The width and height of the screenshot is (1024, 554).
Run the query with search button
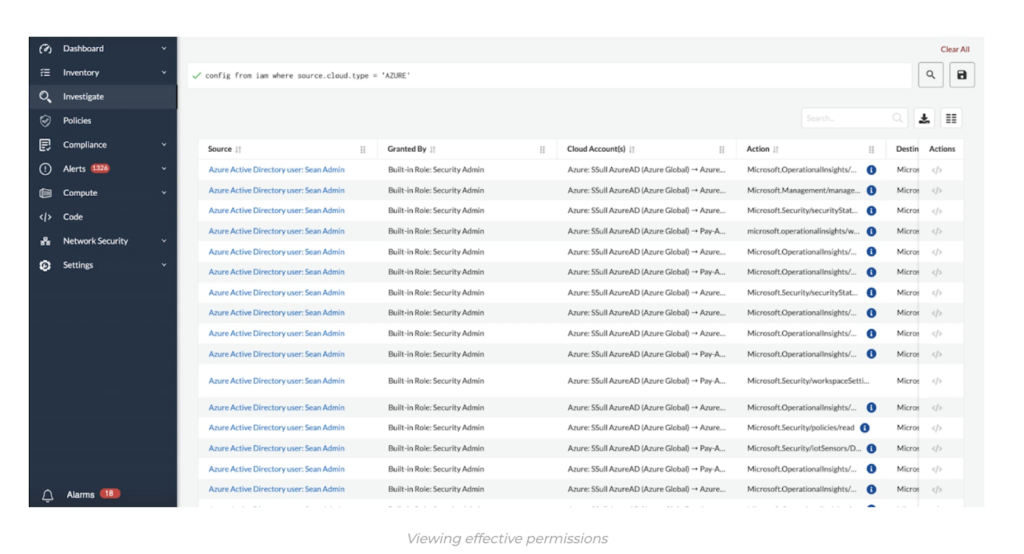pyautogui.click(x=931, y=75)
